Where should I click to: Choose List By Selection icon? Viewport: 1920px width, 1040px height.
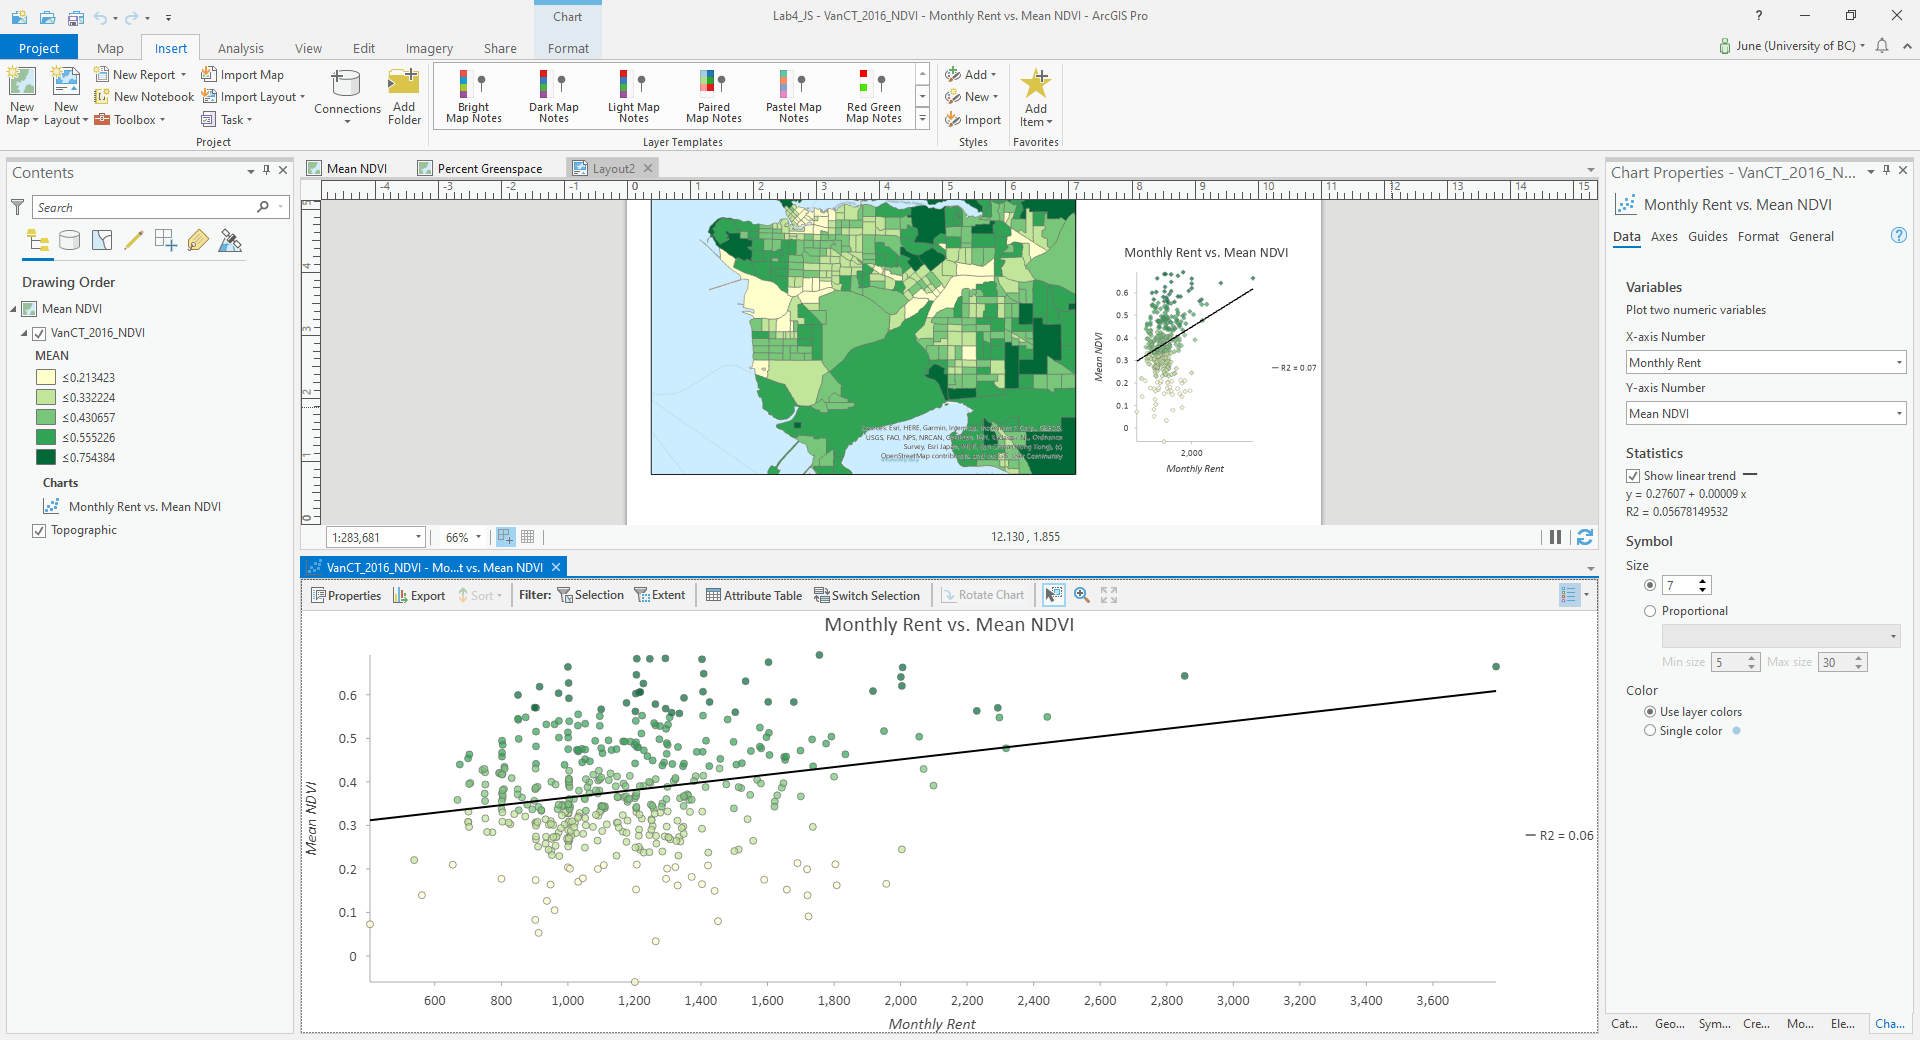tap(102, 240)
